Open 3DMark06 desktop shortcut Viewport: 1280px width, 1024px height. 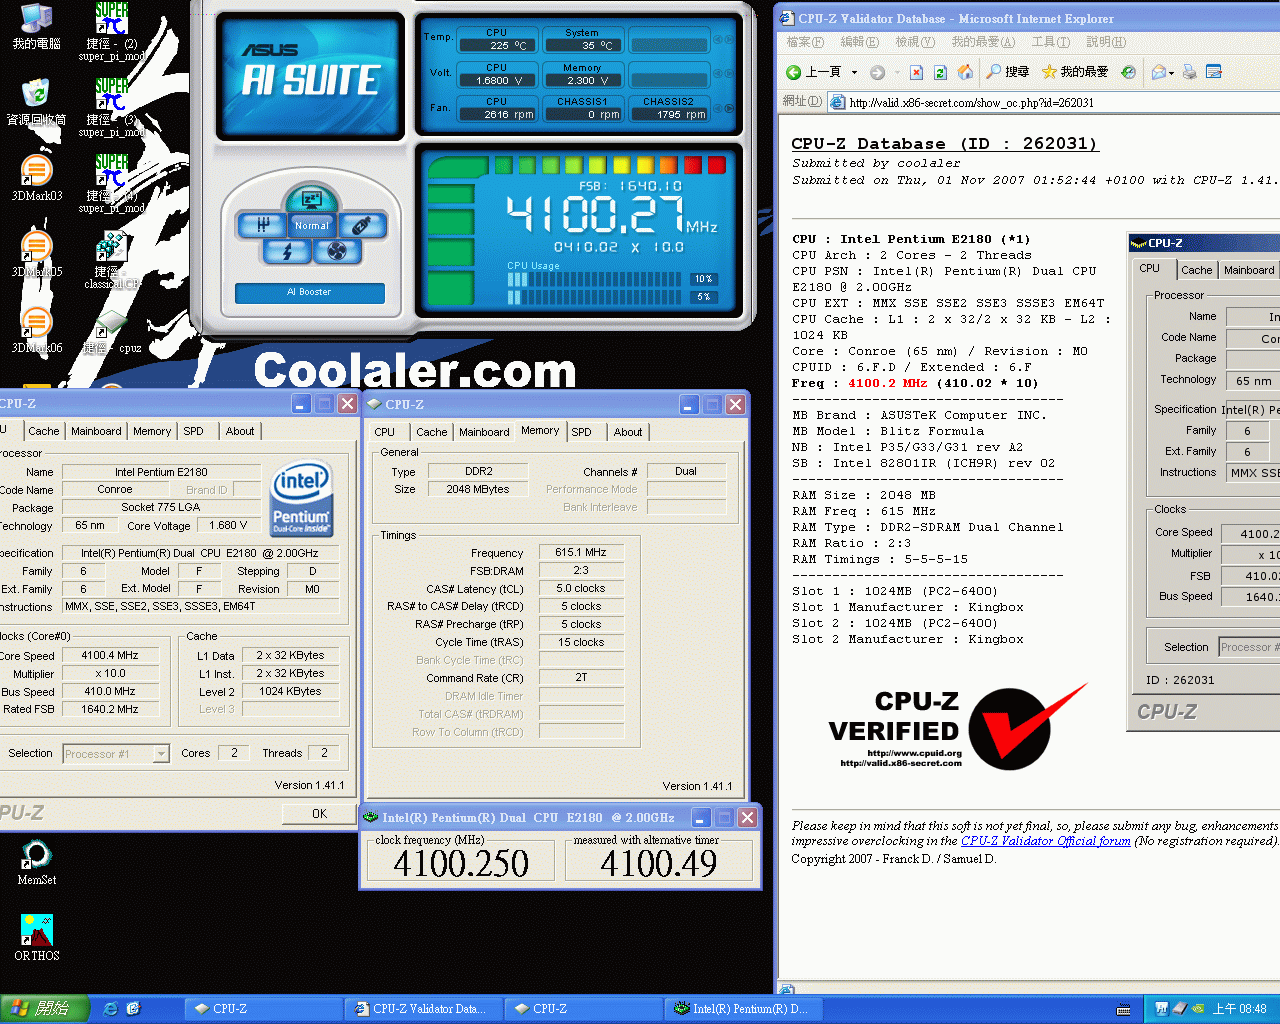click(x=37, y=331)
